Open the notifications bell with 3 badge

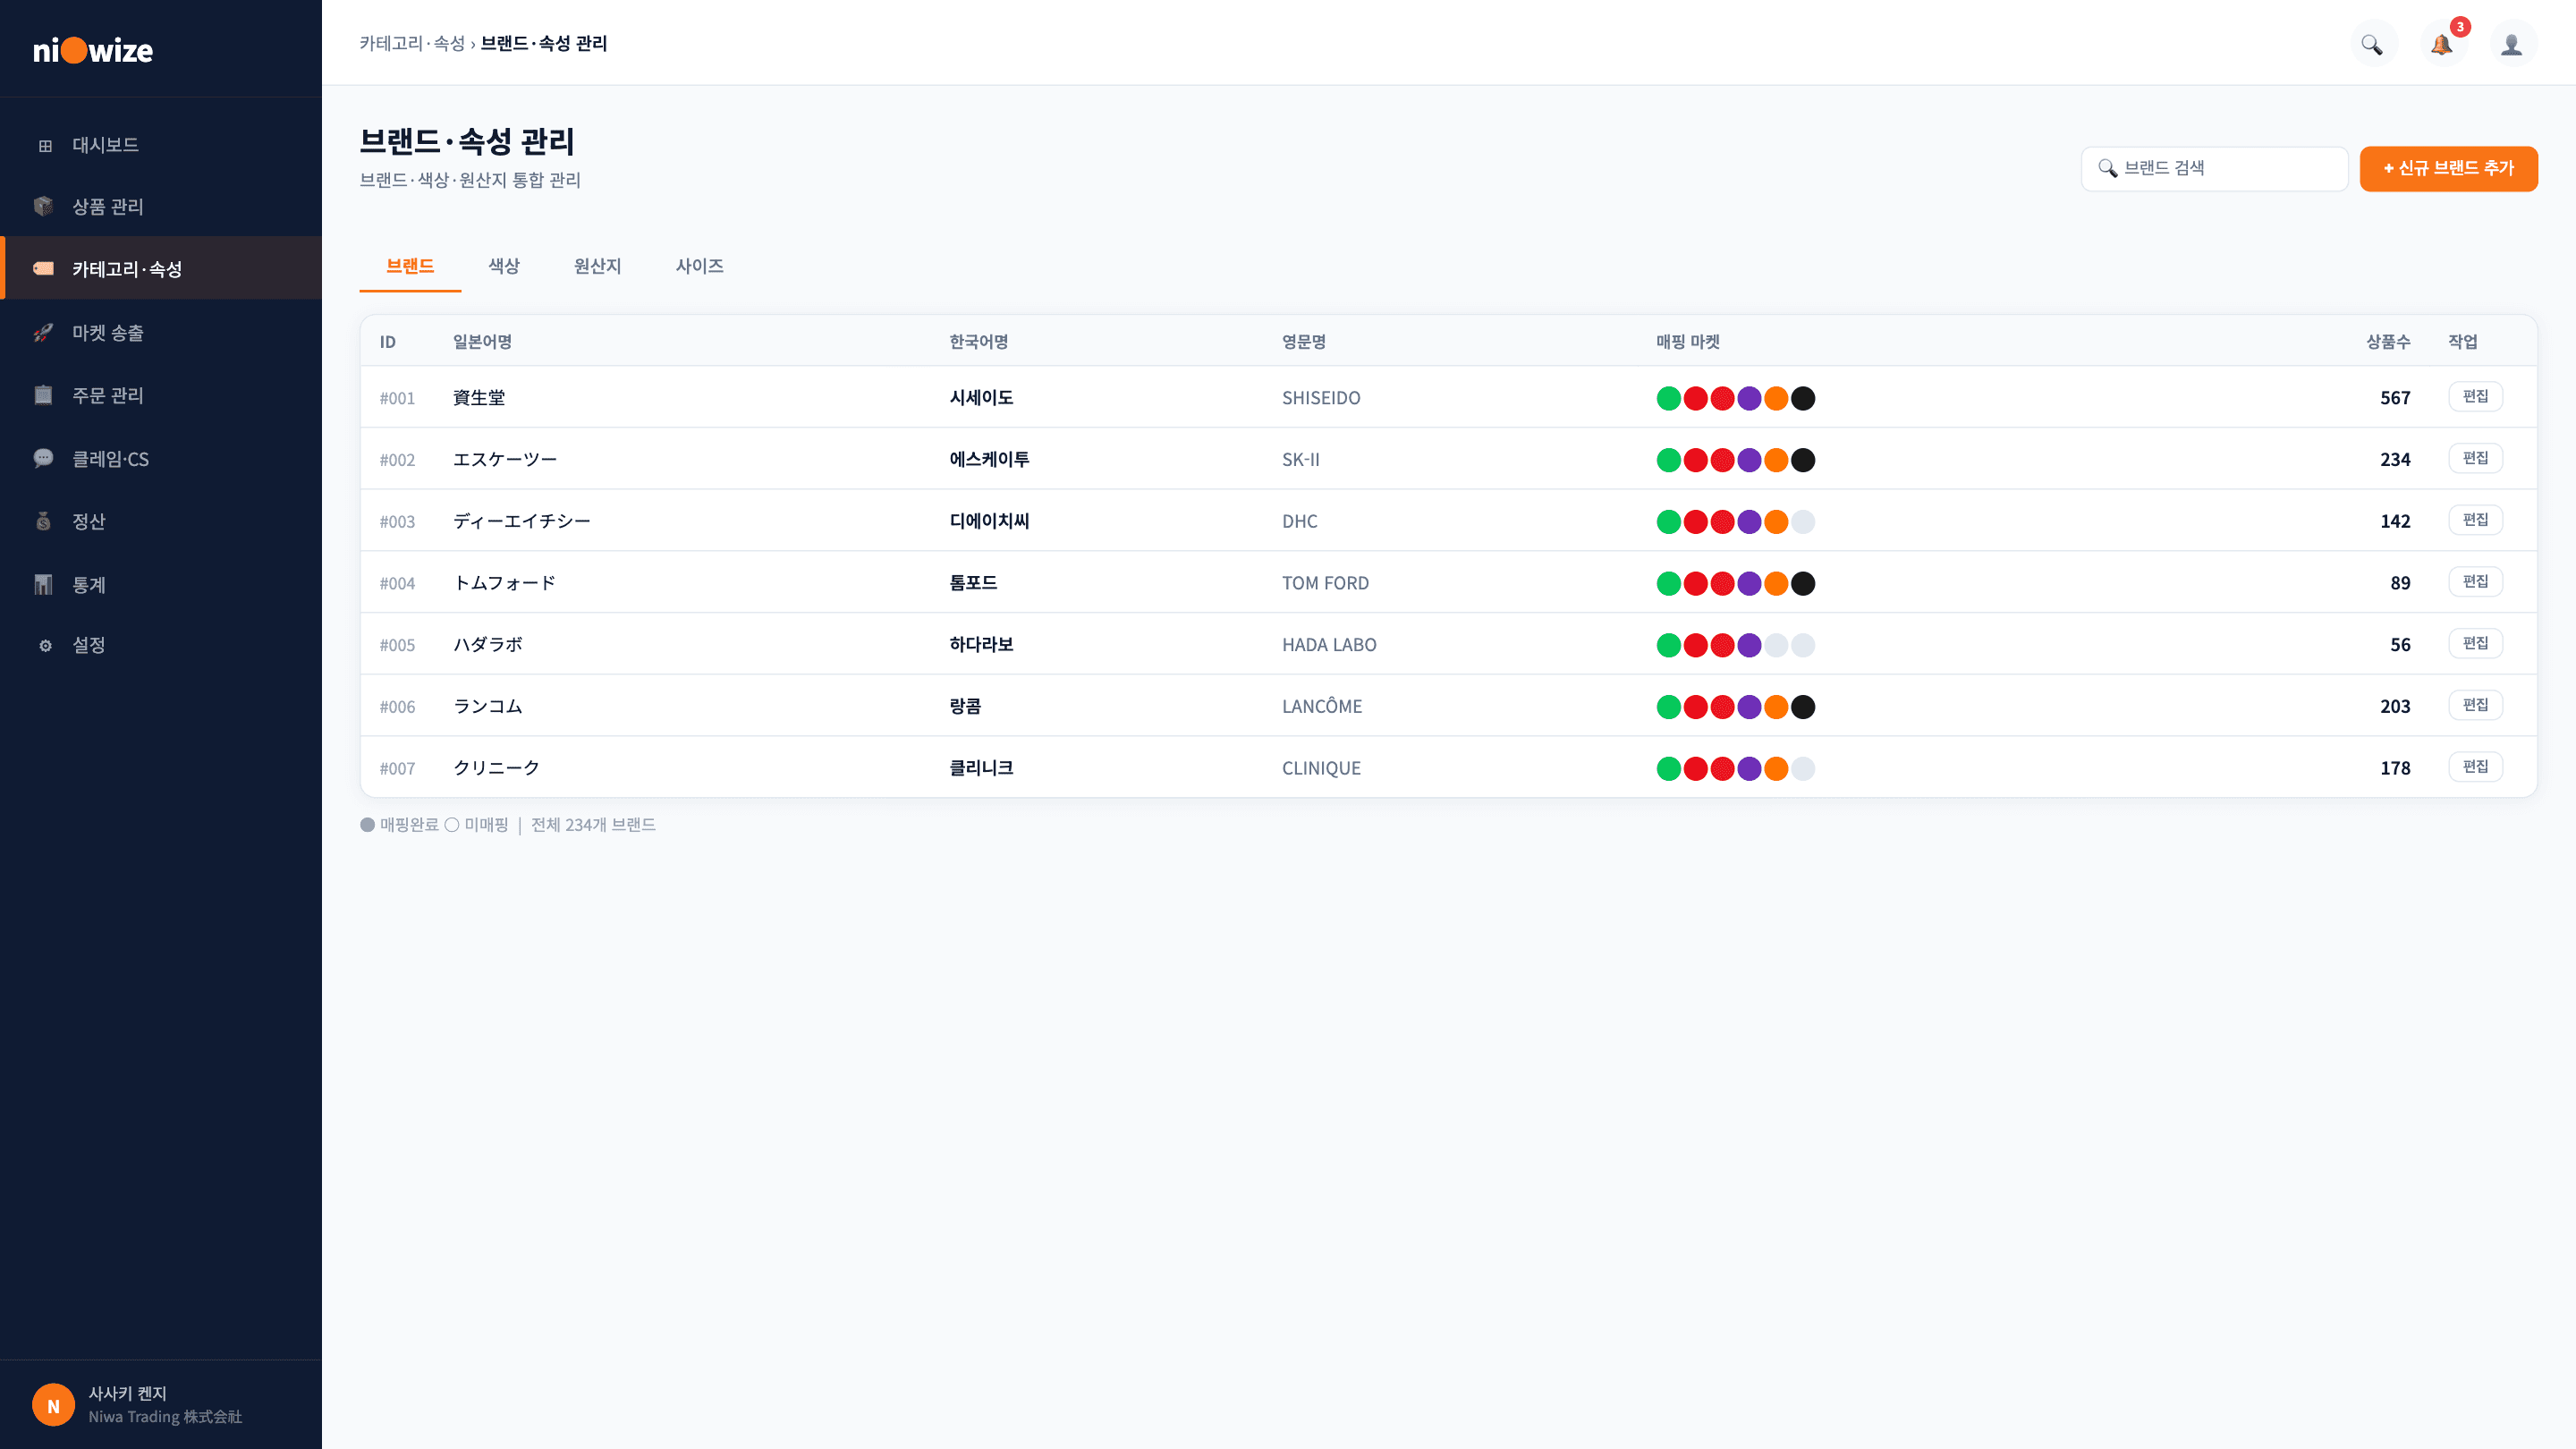point(2442,44)
